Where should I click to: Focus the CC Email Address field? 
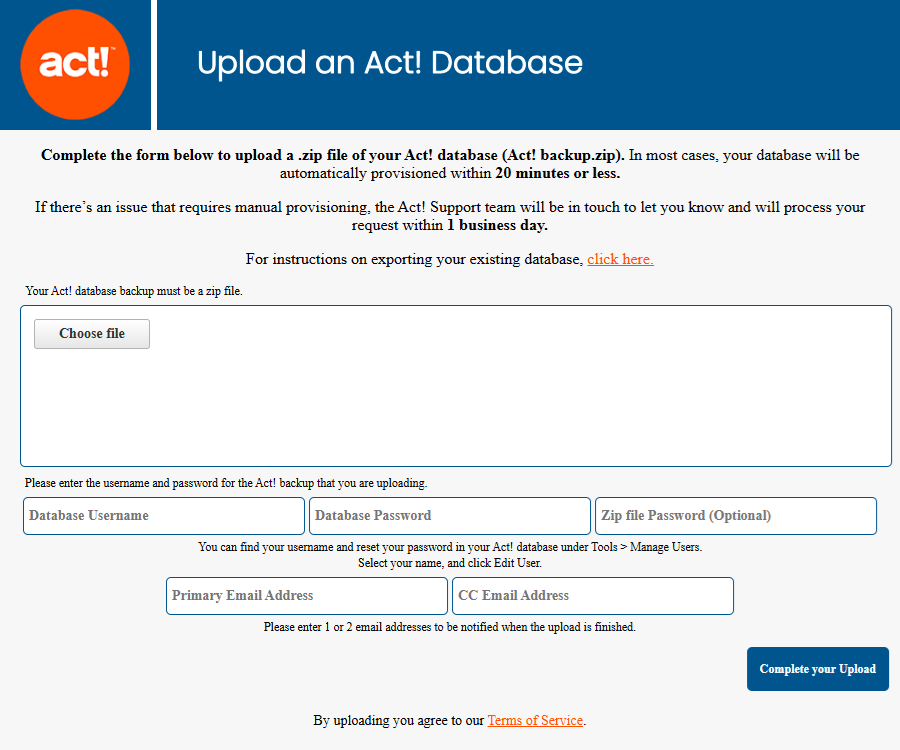coord(593,596)
